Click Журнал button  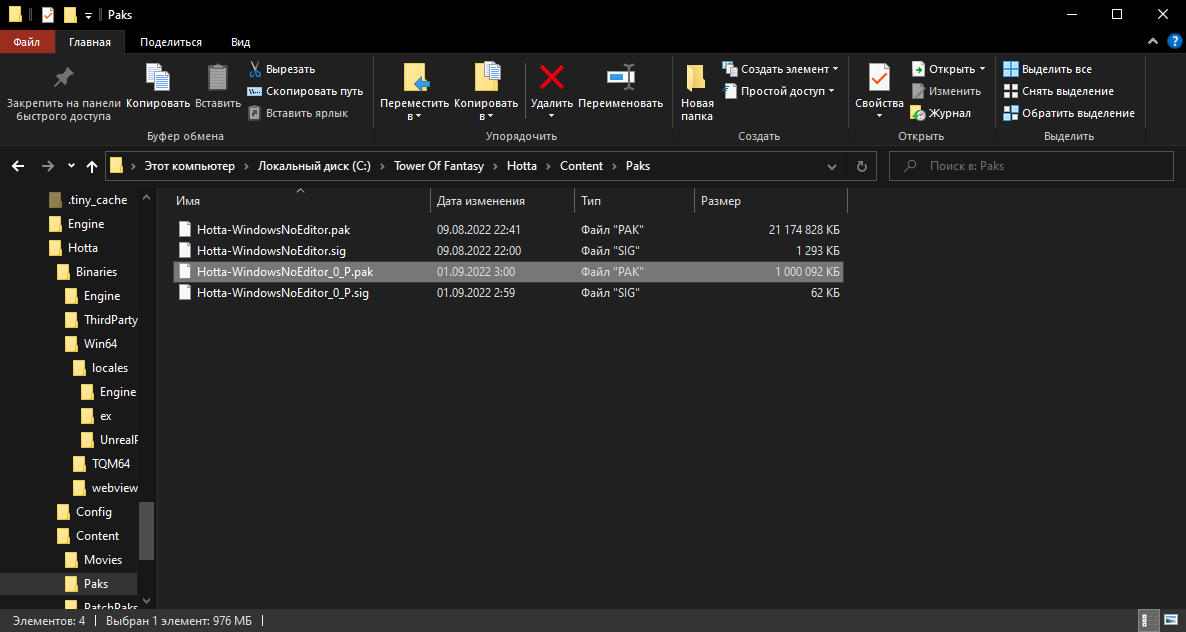point(941,113)
